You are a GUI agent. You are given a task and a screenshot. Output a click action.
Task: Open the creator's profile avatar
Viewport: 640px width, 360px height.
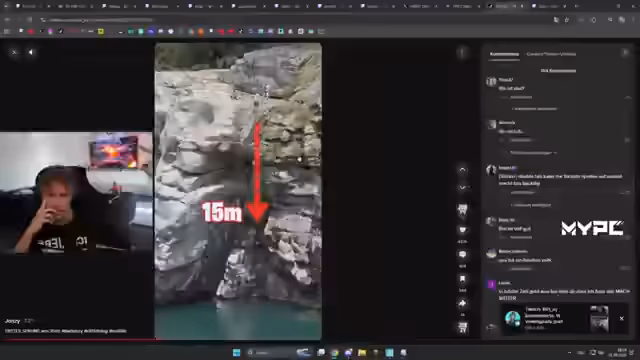click(462, 209)
